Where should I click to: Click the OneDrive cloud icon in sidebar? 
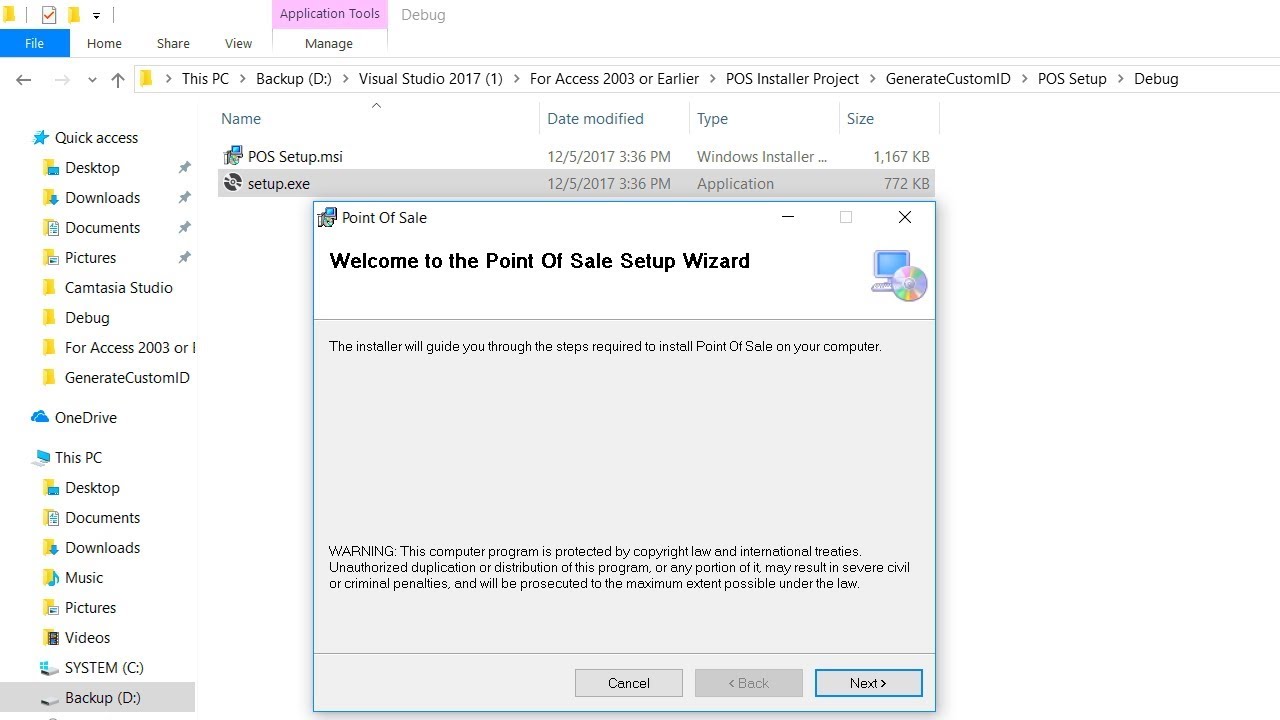pyautogui.click(x=40, y=417)
